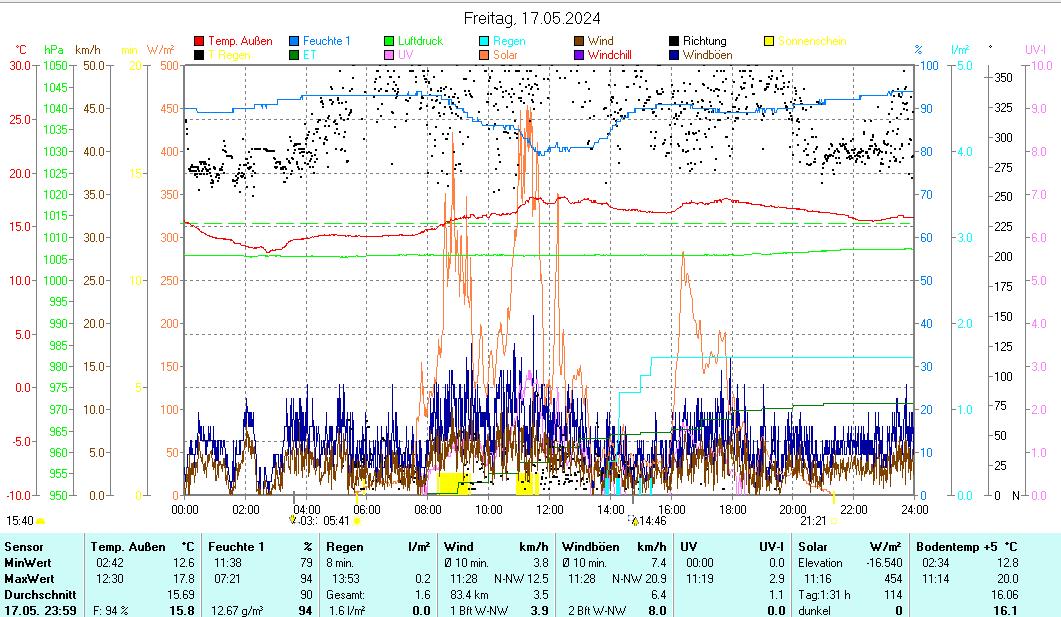This screenshot has height=617, width=1061.
Task: Click the blue Feuchte 1 legend square
Action: pos(294,42)
